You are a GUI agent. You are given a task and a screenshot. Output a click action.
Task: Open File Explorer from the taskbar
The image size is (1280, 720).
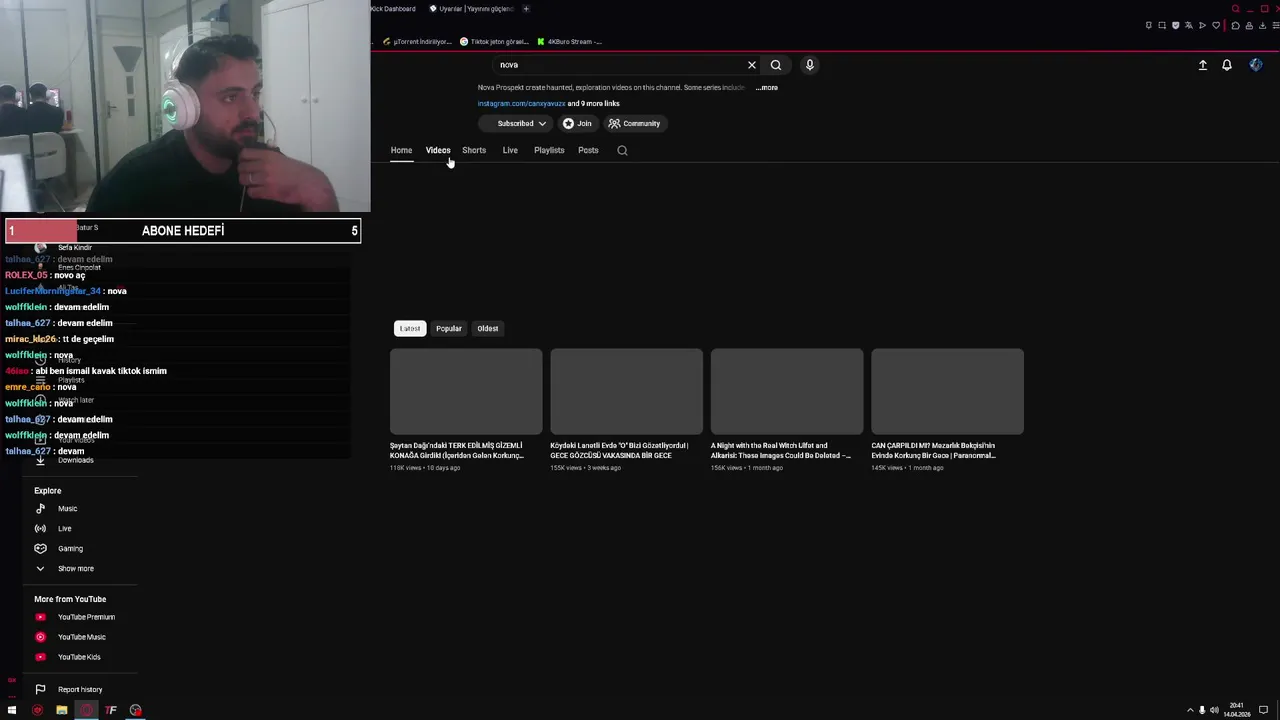[61, 710]
